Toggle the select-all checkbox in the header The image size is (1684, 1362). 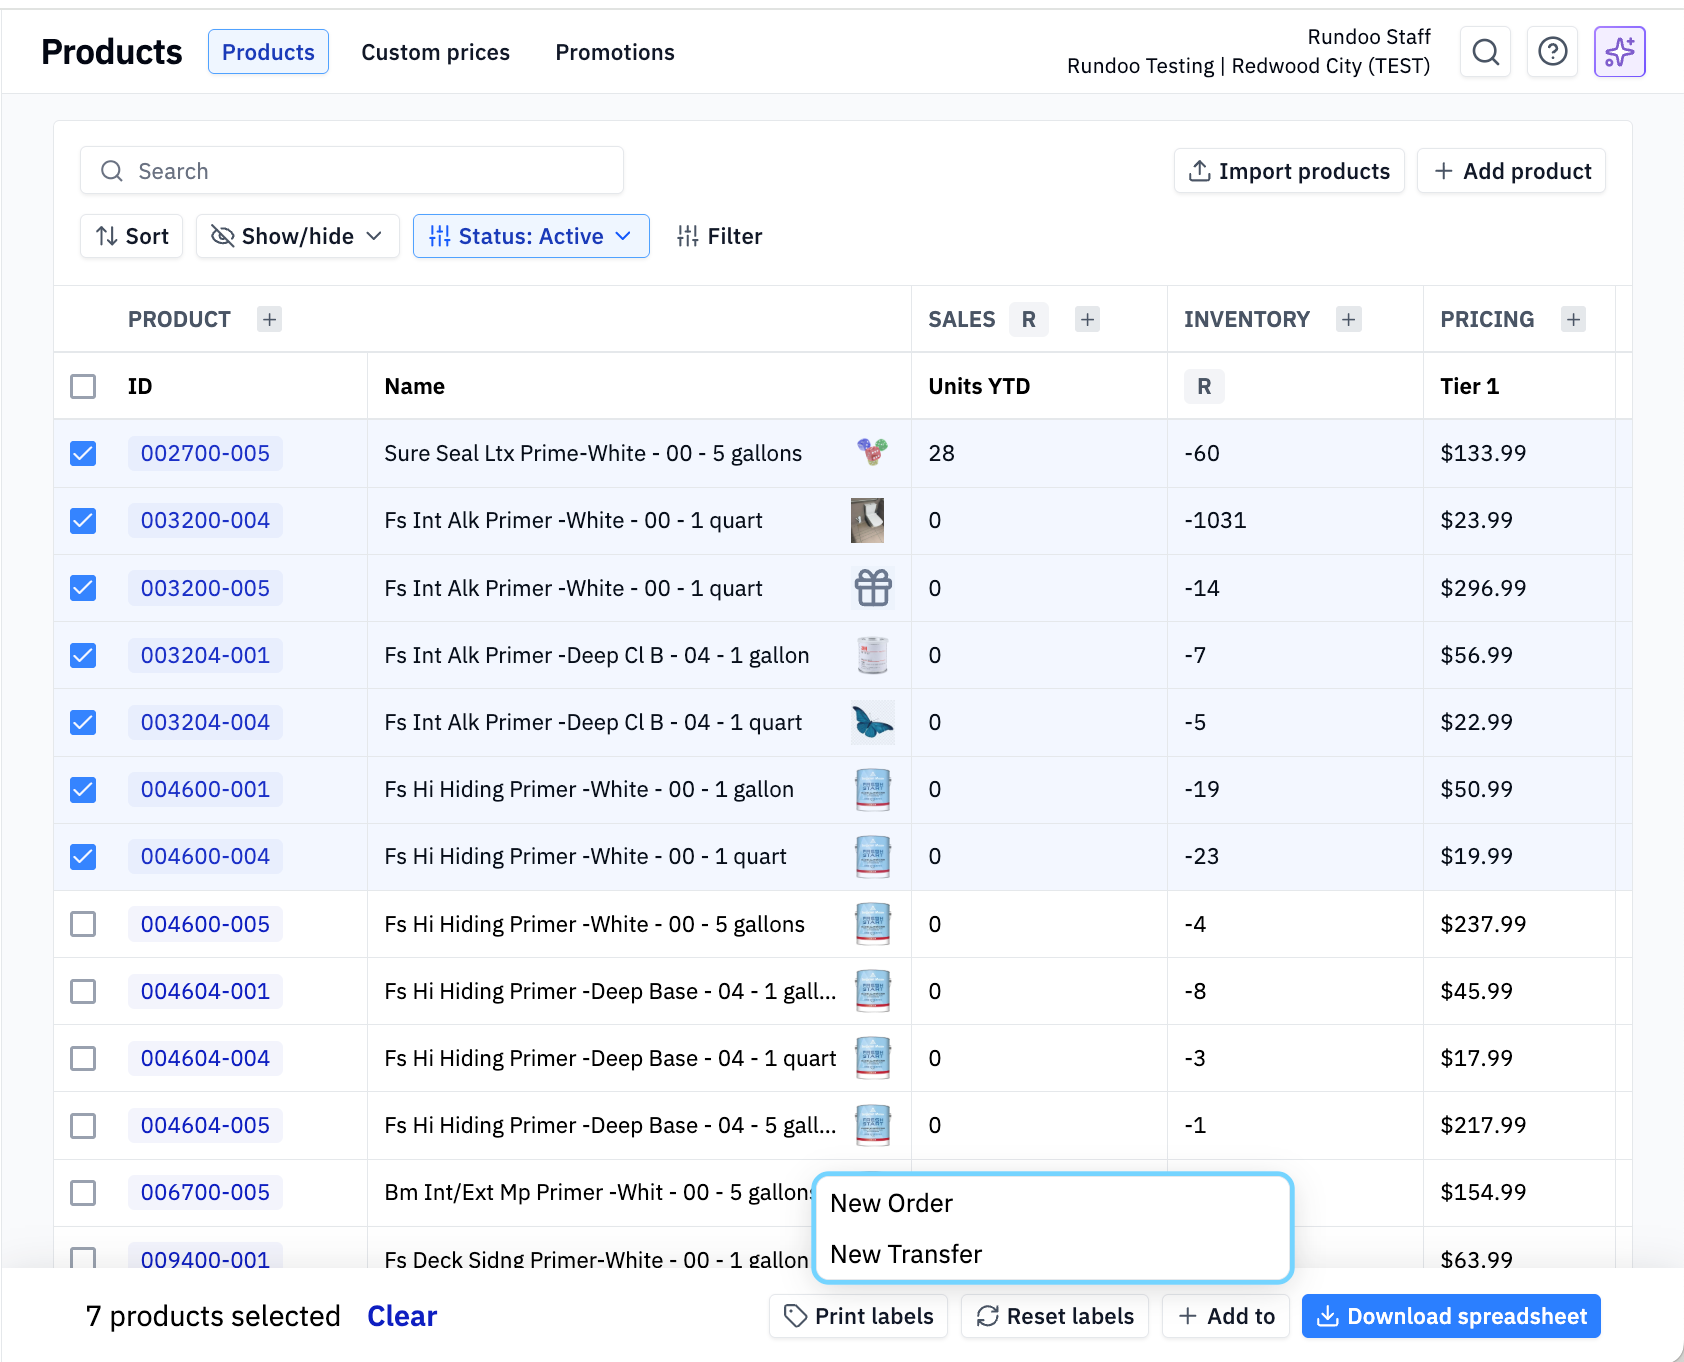click(83, 386)
